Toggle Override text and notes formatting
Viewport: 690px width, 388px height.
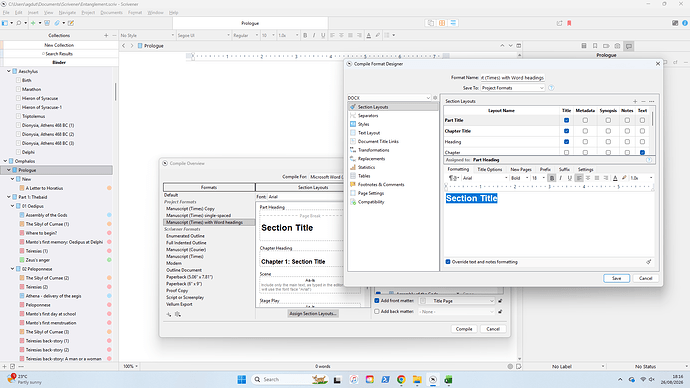(448, 262)
